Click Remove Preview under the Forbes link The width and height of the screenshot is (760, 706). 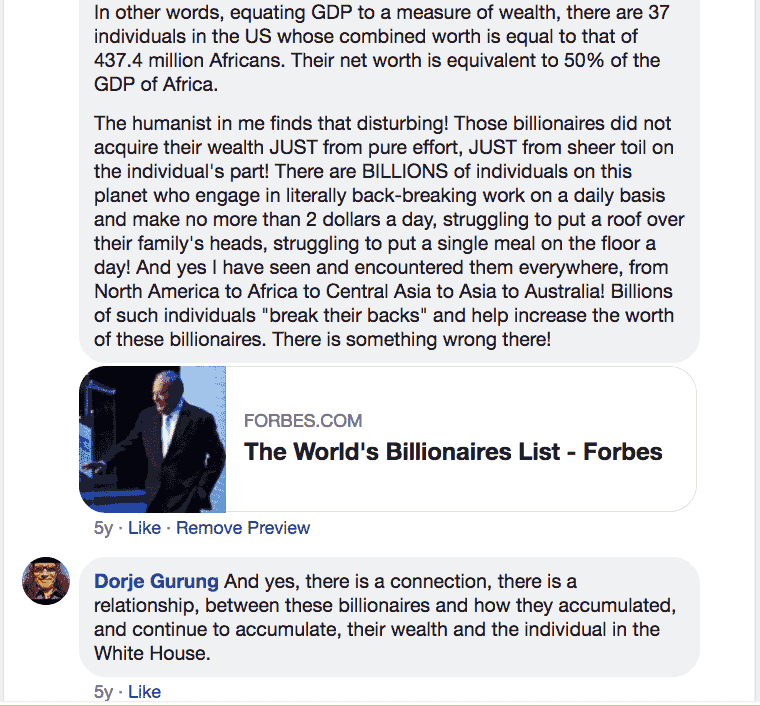(x=243, y=528)
